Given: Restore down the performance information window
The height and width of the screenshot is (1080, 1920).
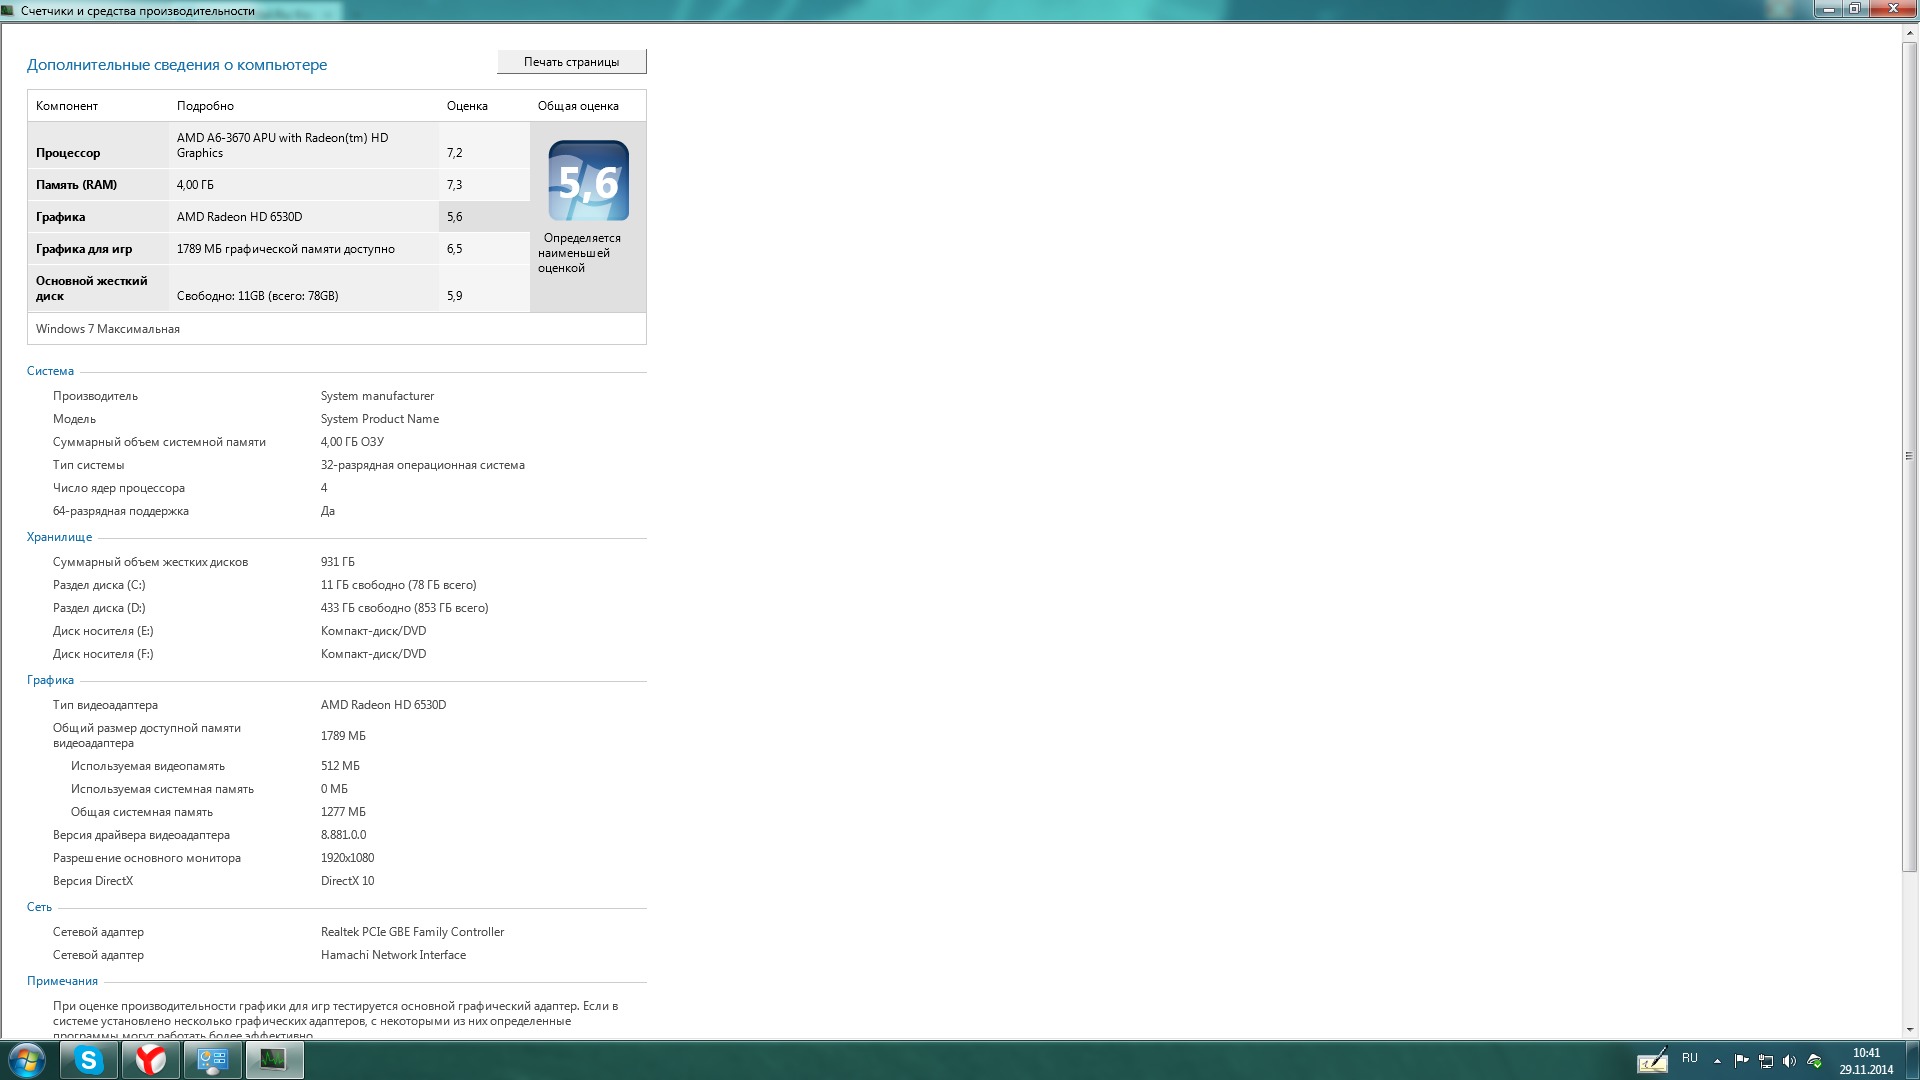Looking at the screenshot, I should 1854,9.
